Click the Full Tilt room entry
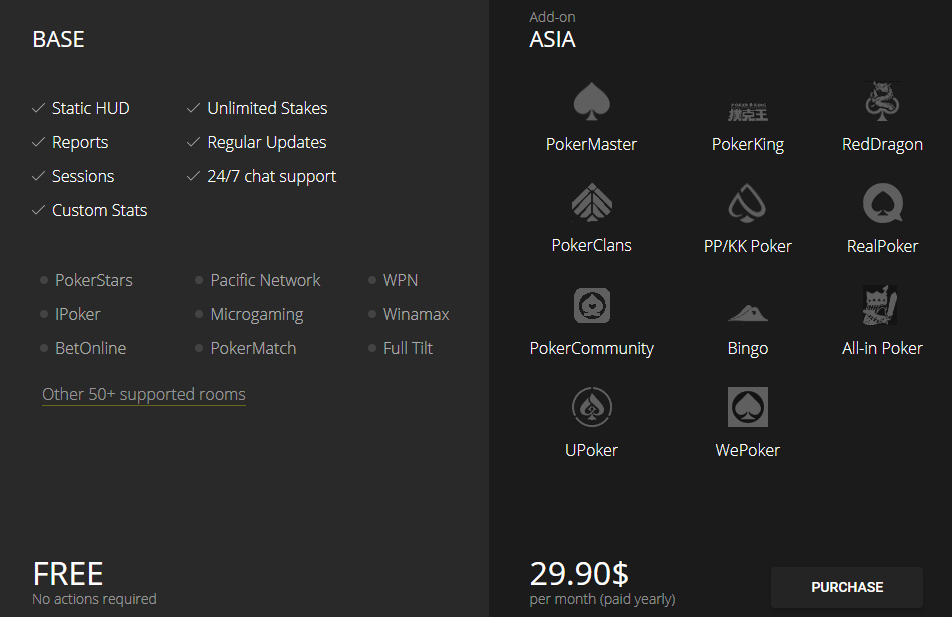 click(x=408, y=348)
